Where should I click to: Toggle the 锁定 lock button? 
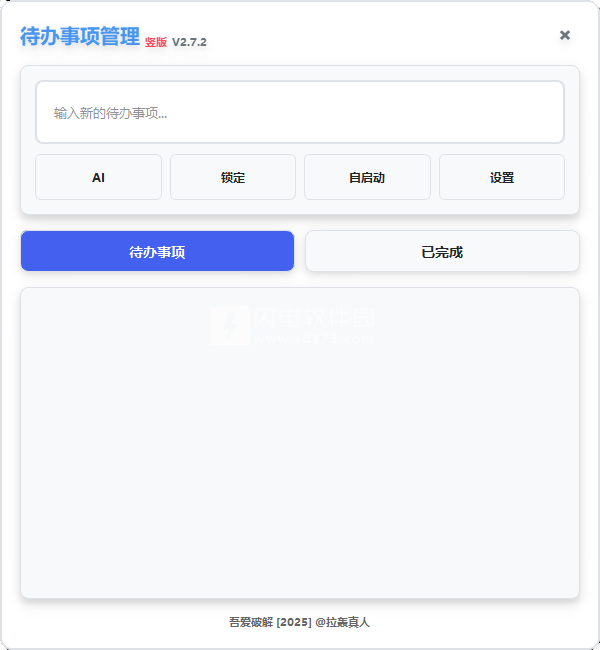pos(233,177)
